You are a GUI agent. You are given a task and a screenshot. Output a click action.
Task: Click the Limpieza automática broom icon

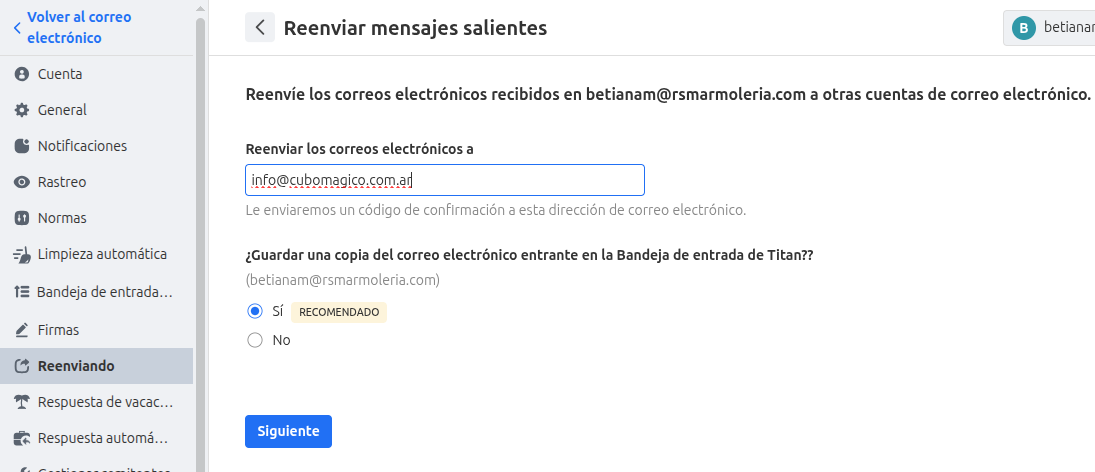[22, 254]
